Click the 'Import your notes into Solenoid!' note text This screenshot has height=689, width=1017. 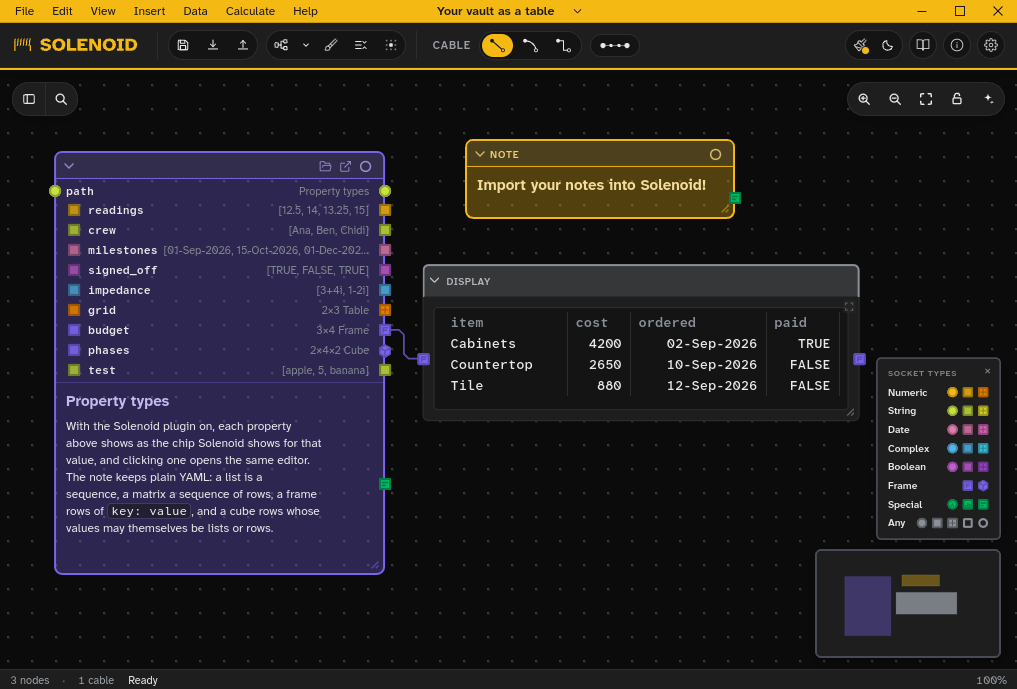(591, 185)
